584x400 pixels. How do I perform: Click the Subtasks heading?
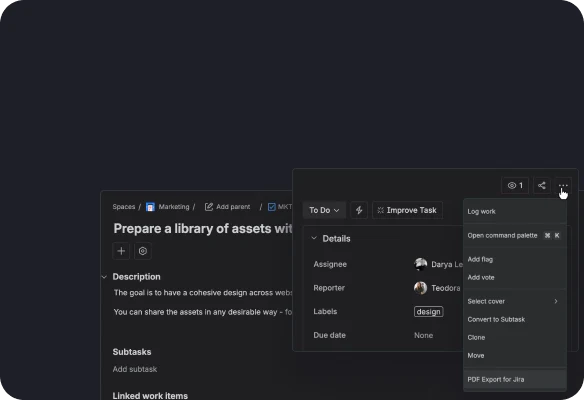pos(132,352)
